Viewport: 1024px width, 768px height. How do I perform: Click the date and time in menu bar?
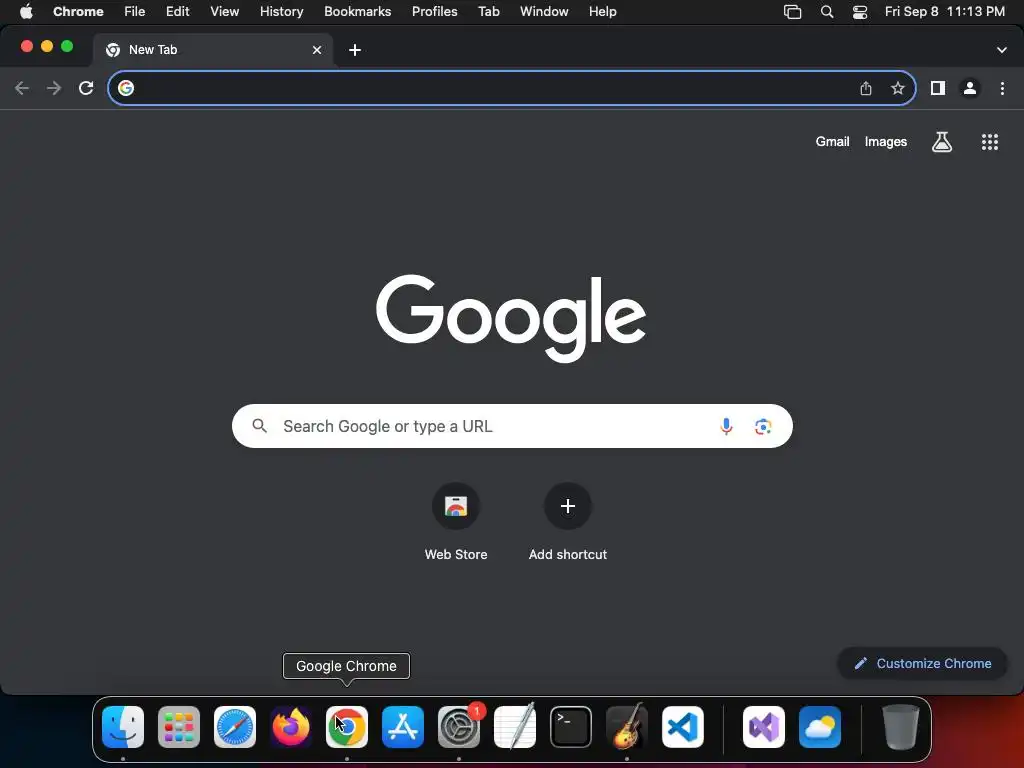click(x=944, y=12)
